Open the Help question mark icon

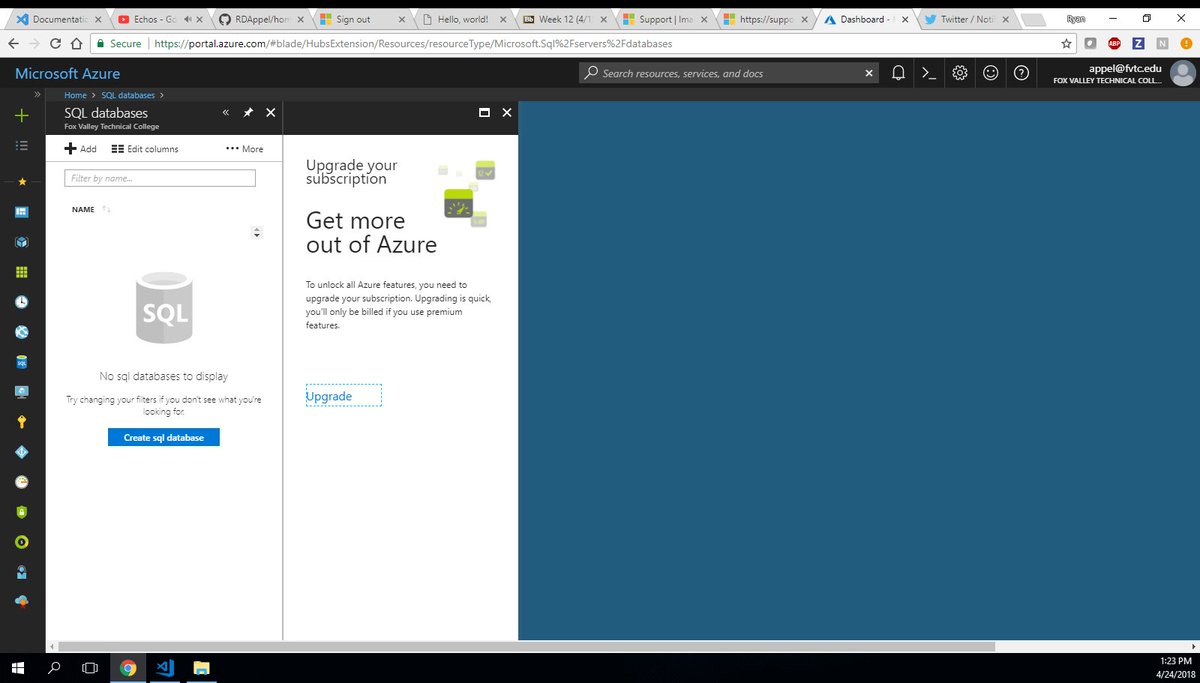tap(1021, 73)
